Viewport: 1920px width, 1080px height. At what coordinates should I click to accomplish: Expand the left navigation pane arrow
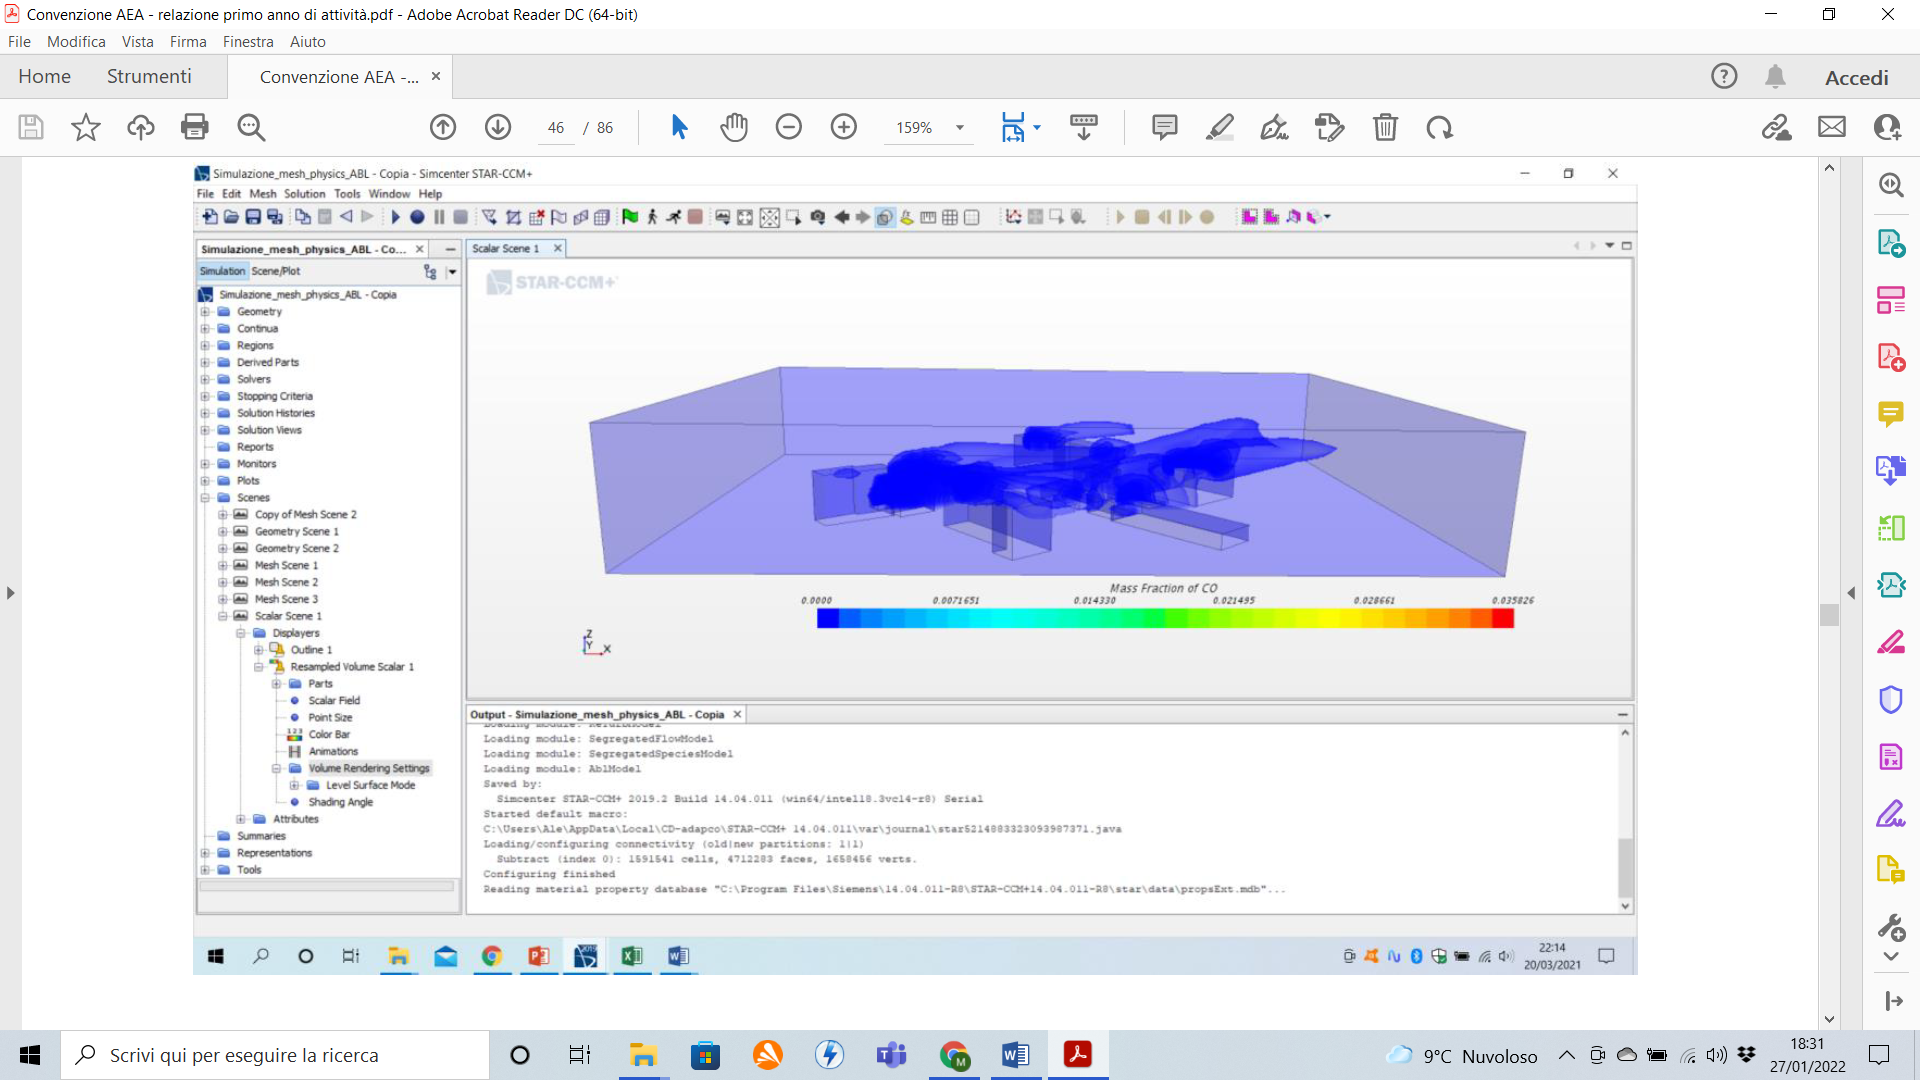click(x=10, y=593)
